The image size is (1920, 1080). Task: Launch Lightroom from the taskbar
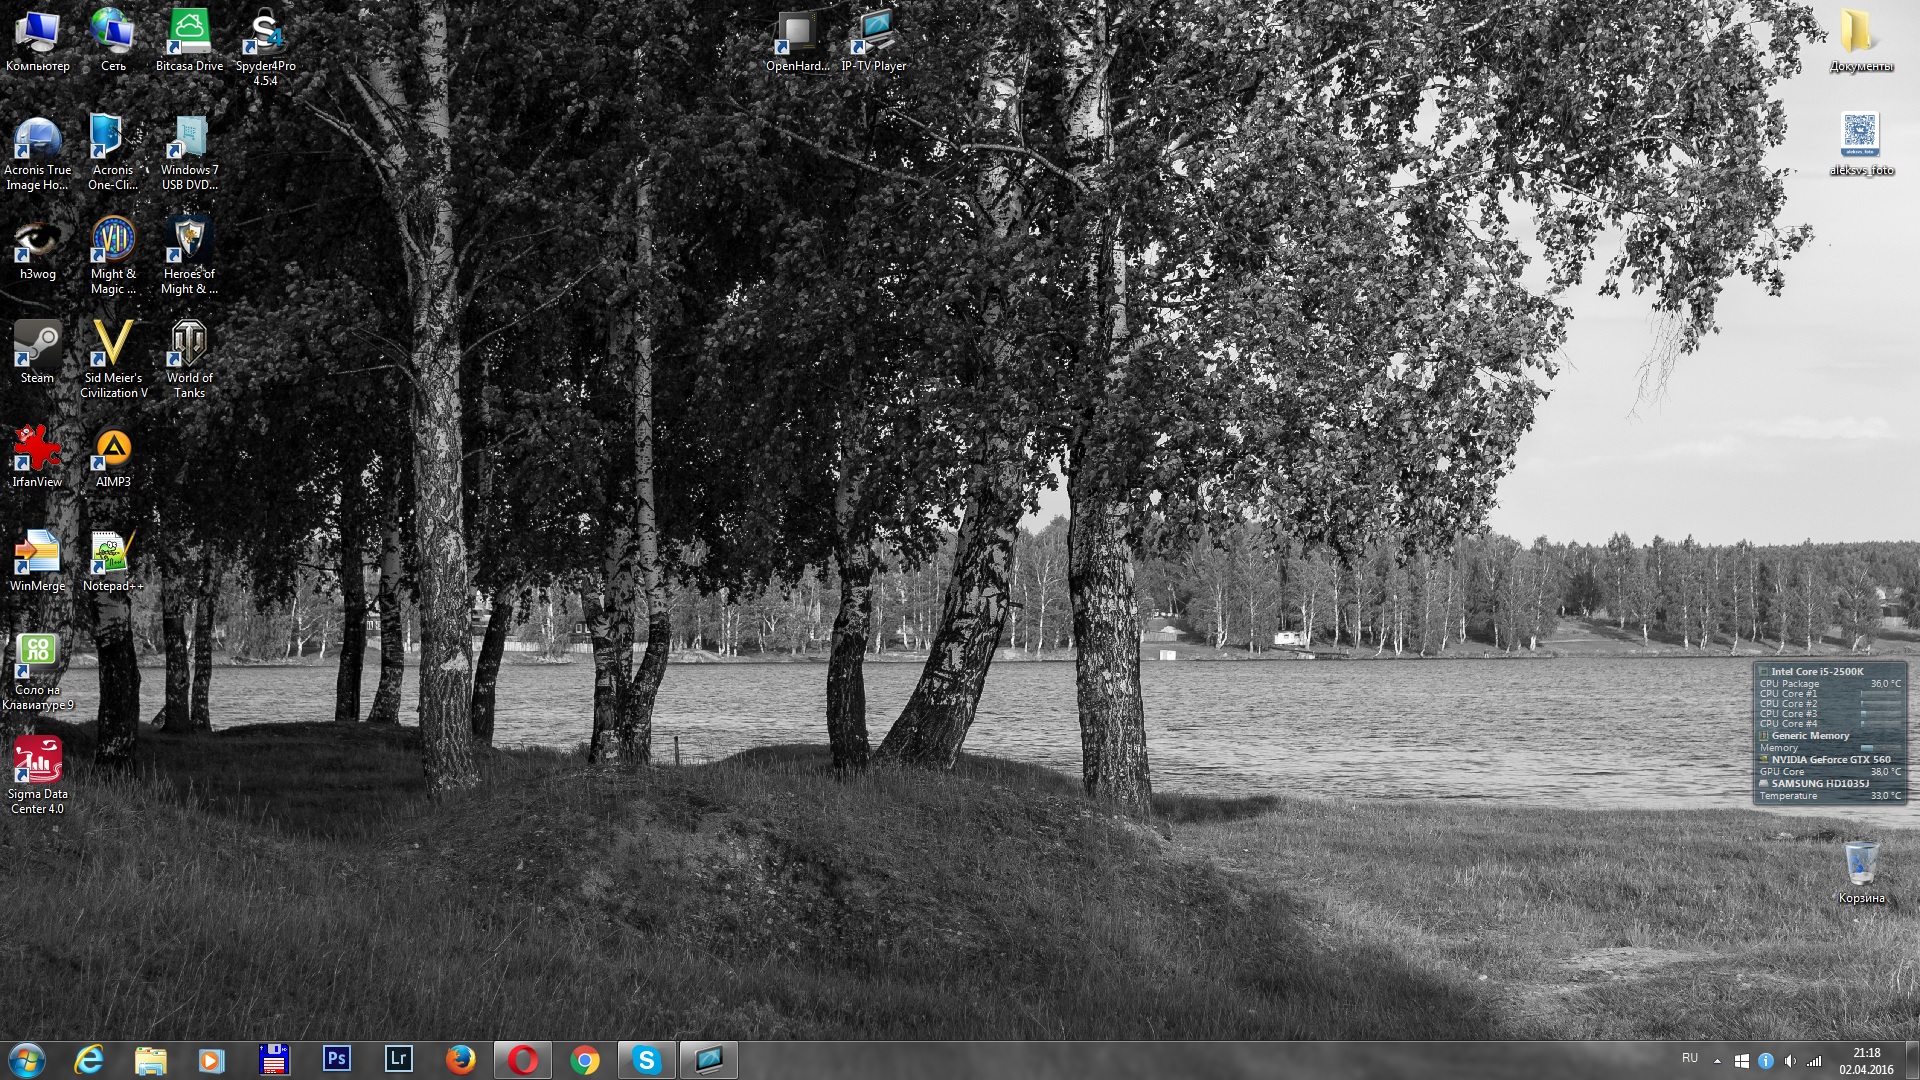point(398,1059)
